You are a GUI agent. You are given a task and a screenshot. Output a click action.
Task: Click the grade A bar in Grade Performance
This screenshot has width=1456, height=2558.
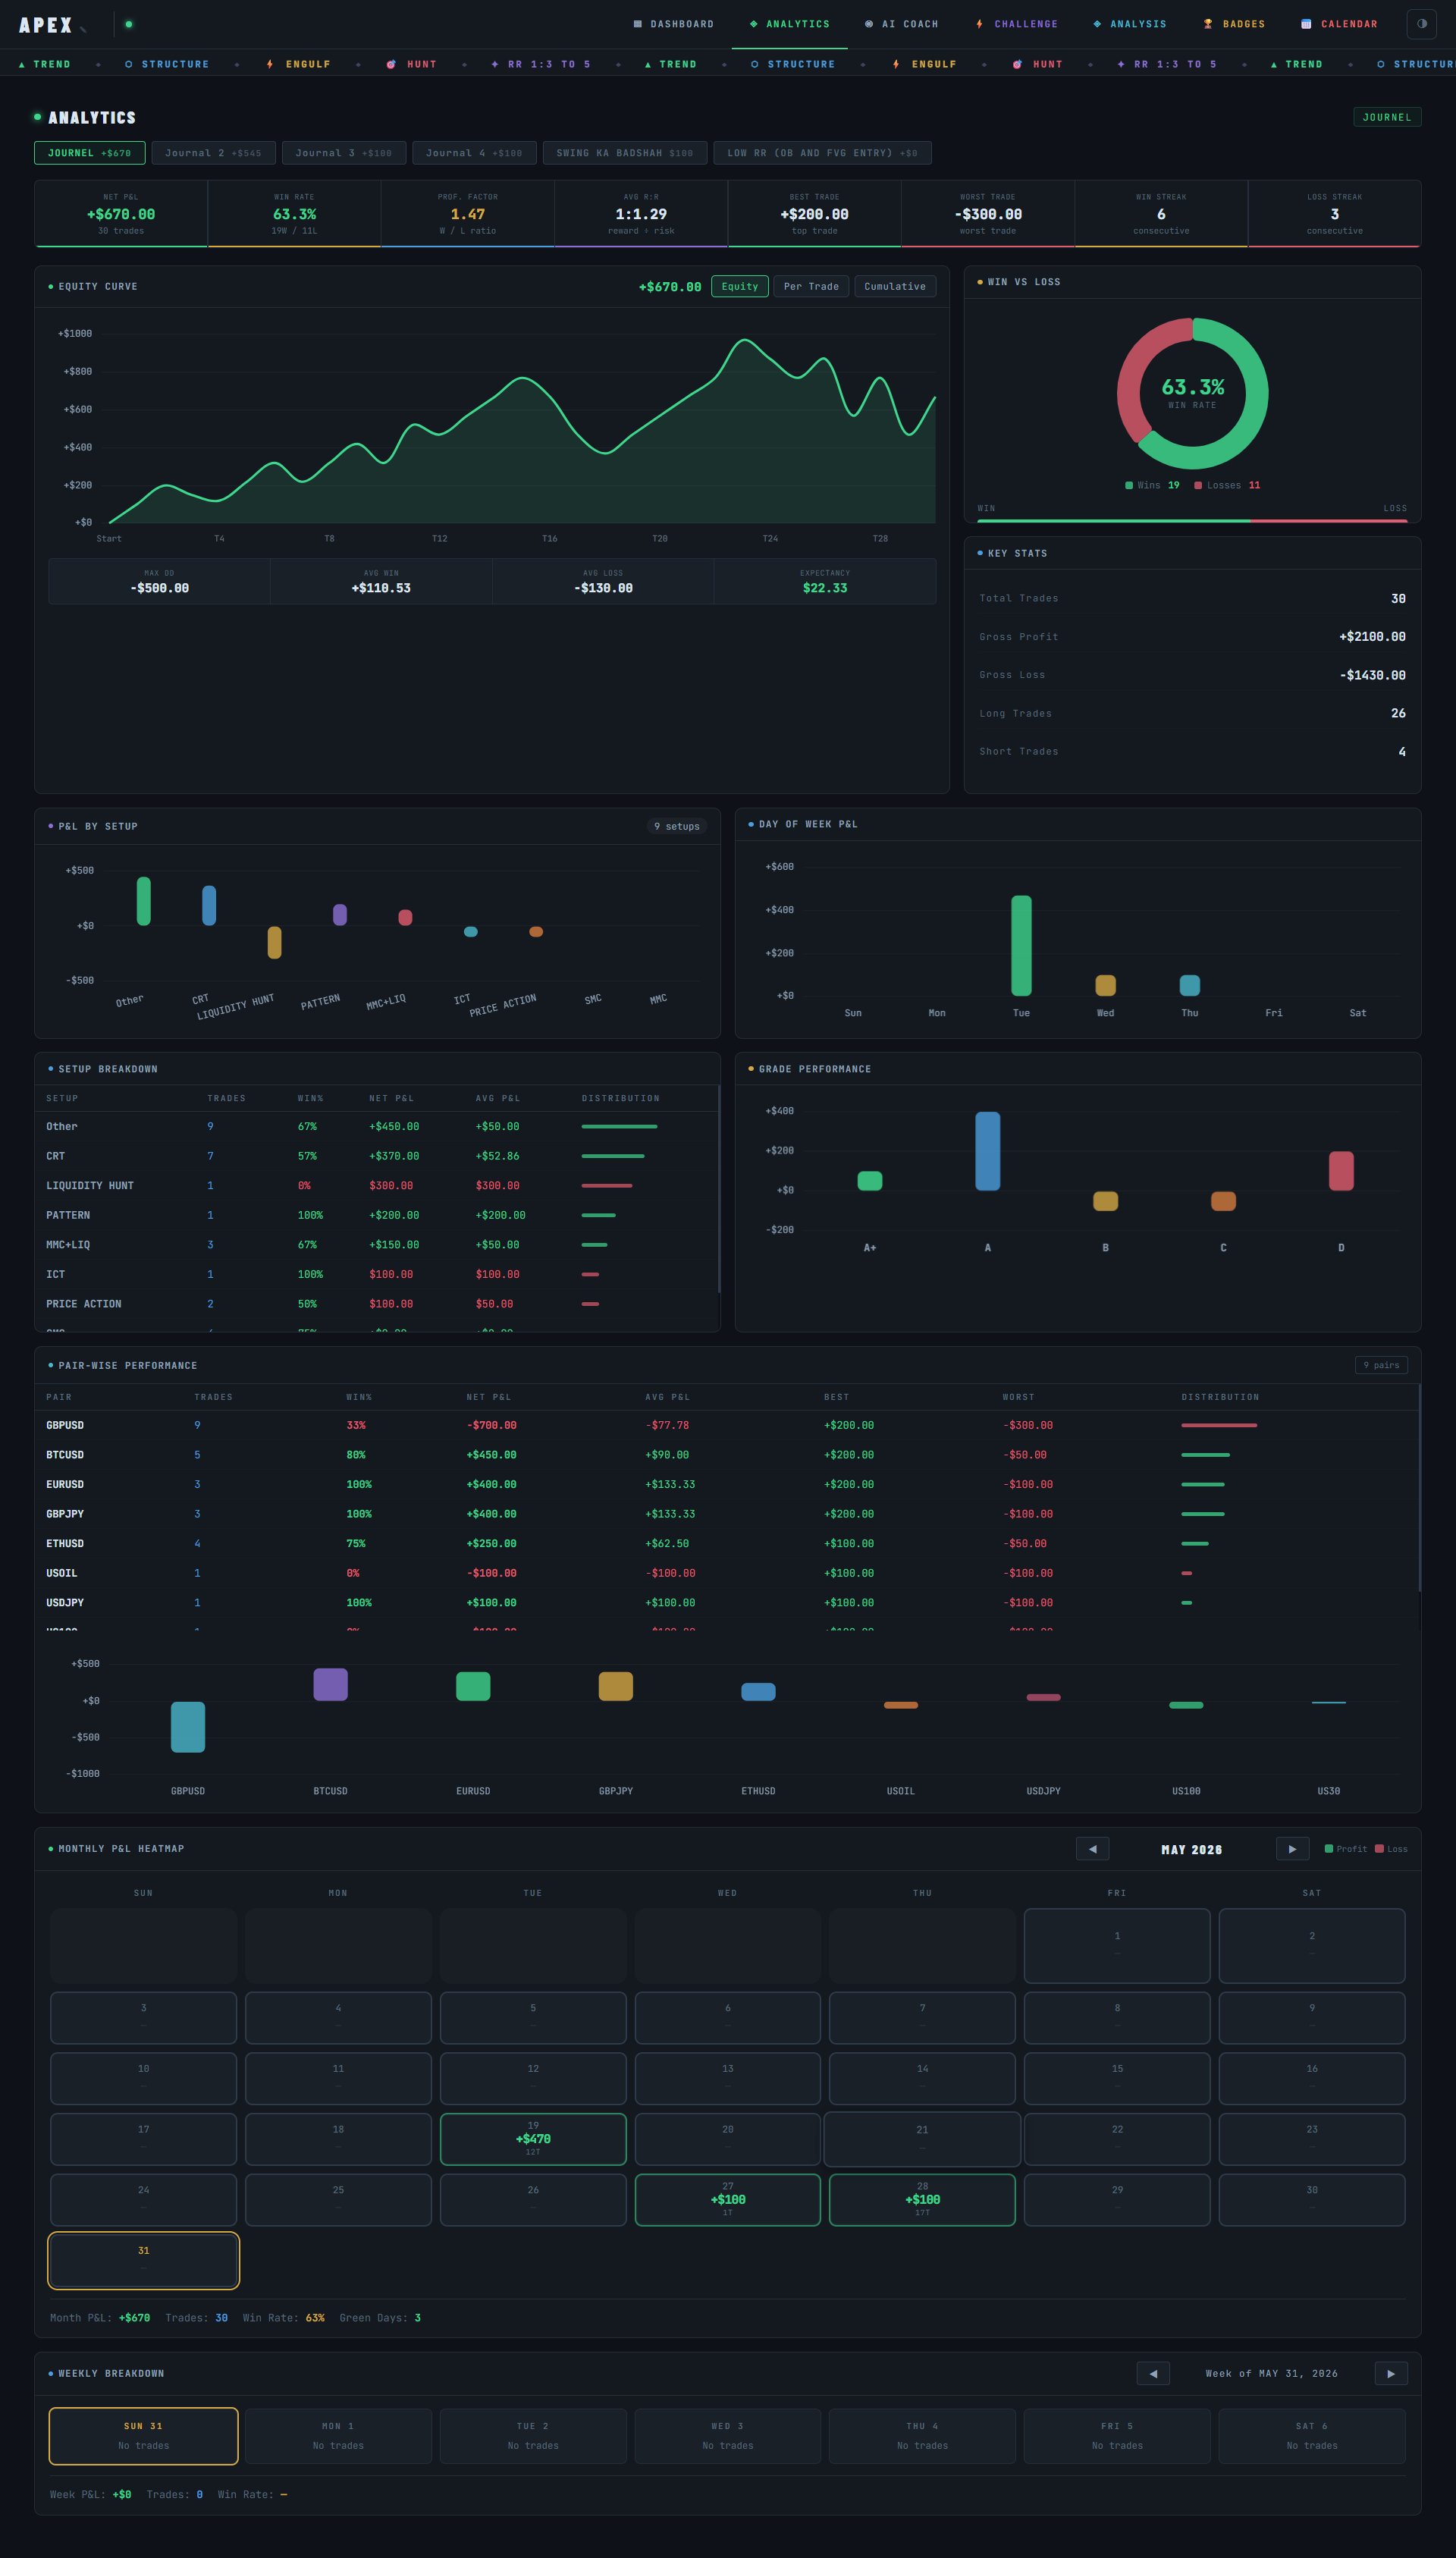pos(988,1151)
